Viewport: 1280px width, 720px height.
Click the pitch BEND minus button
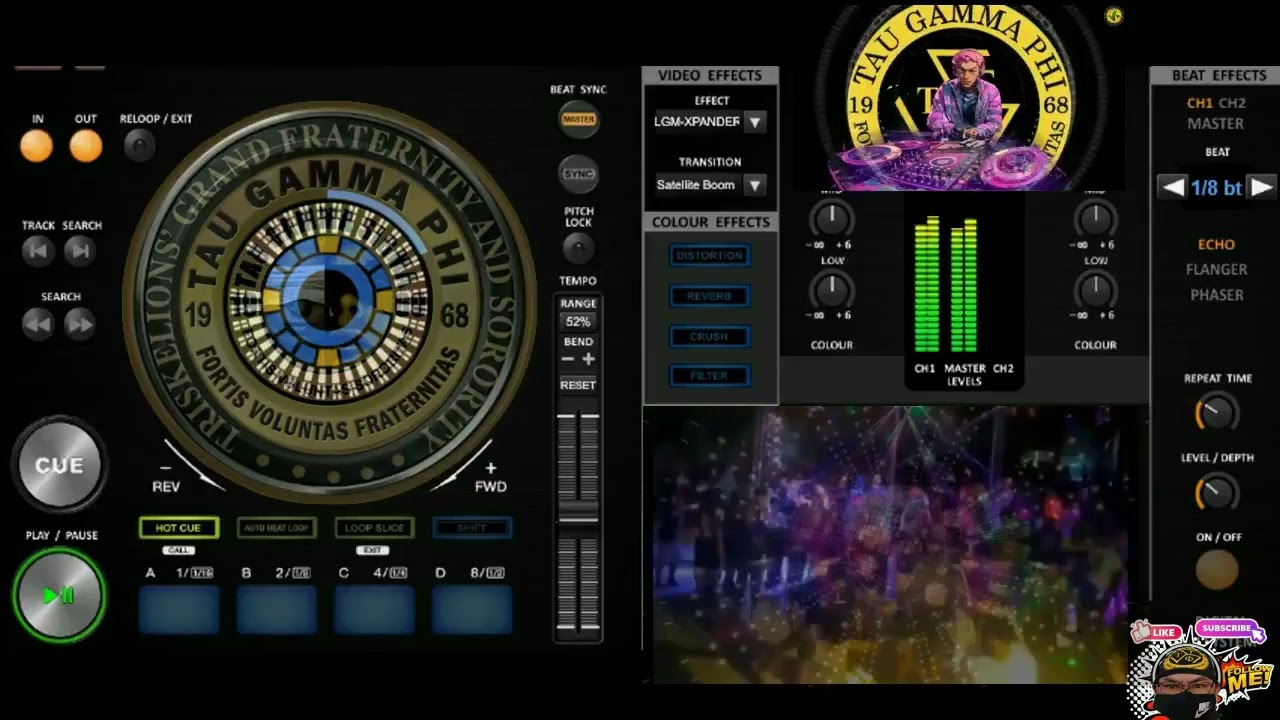pos(567,359)
